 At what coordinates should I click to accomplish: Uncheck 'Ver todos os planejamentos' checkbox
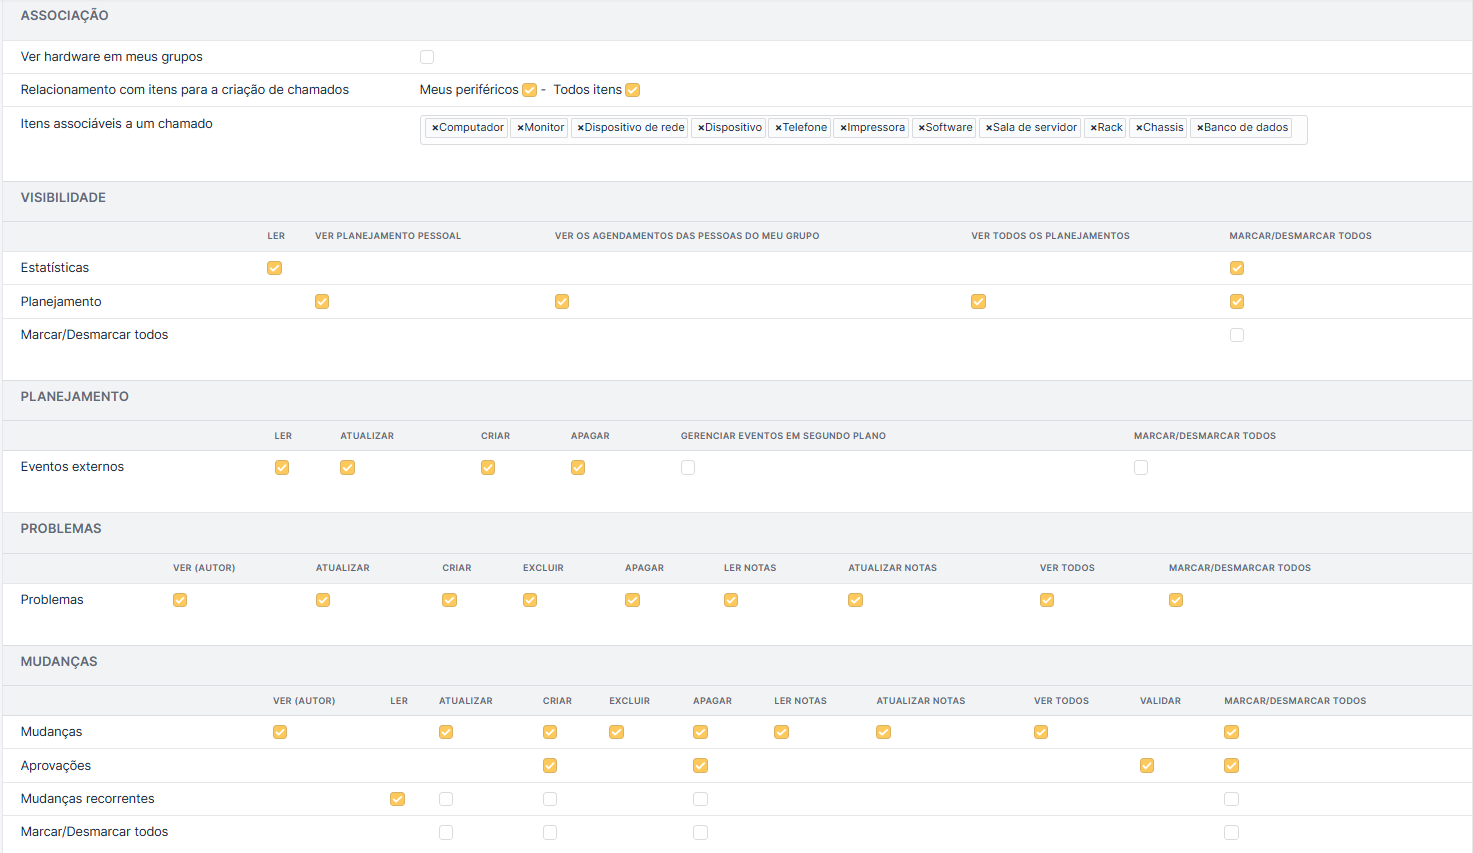click(978, 302)
